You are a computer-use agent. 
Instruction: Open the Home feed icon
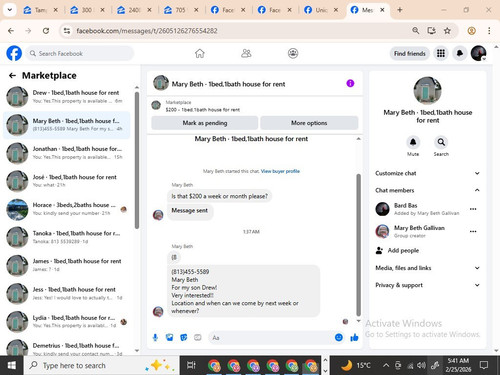[200, 53]
